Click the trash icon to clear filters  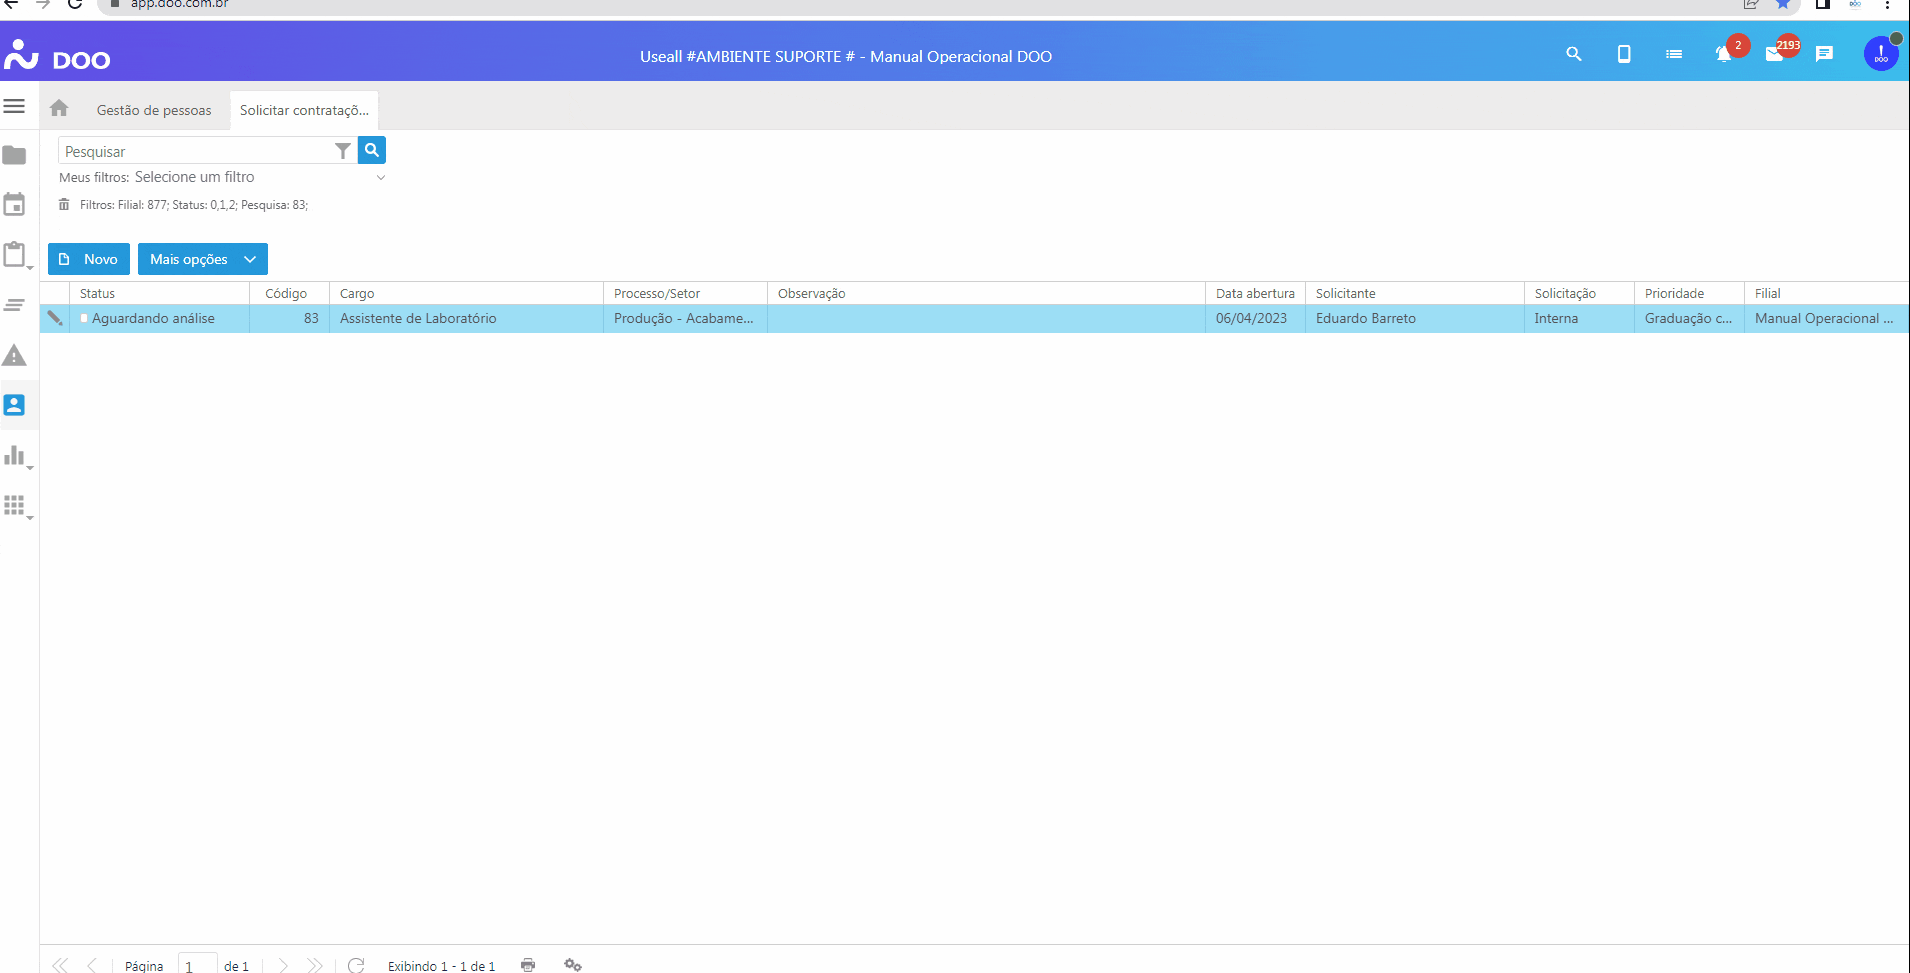click(64, 205)
